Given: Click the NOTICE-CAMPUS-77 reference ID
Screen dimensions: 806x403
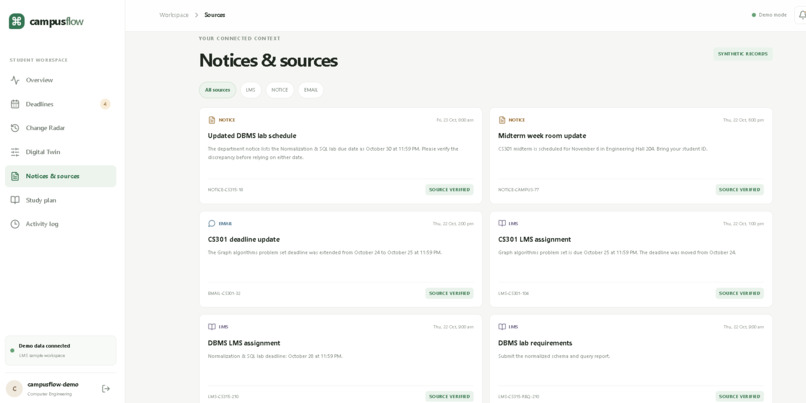Looking at the screenshot, I should [x=519, y=190].
